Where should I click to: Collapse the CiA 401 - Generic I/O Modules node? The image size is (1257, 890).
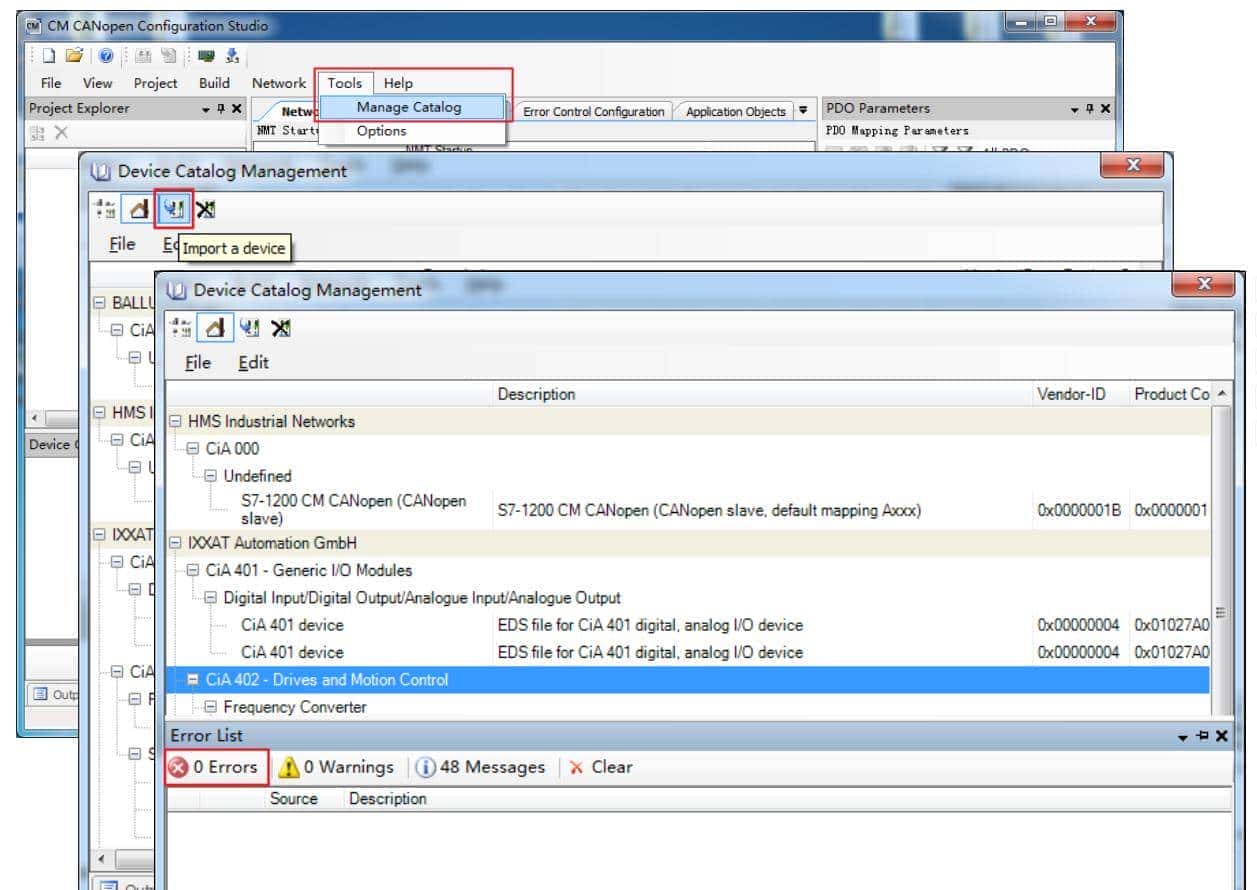(194, 571)
